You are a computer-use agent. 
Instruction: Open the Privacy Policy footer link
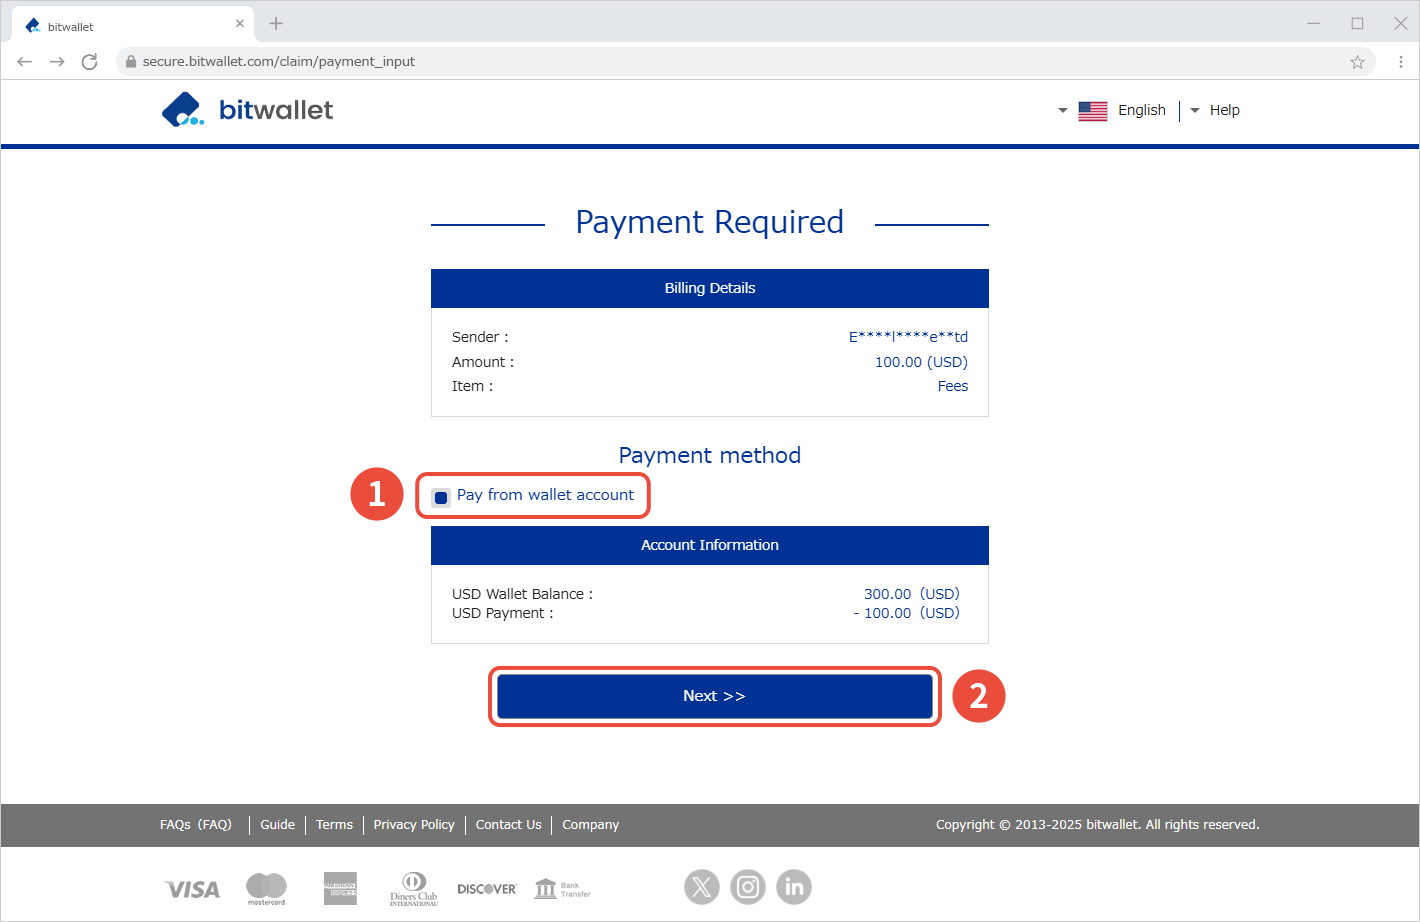(x=414, y=825)
